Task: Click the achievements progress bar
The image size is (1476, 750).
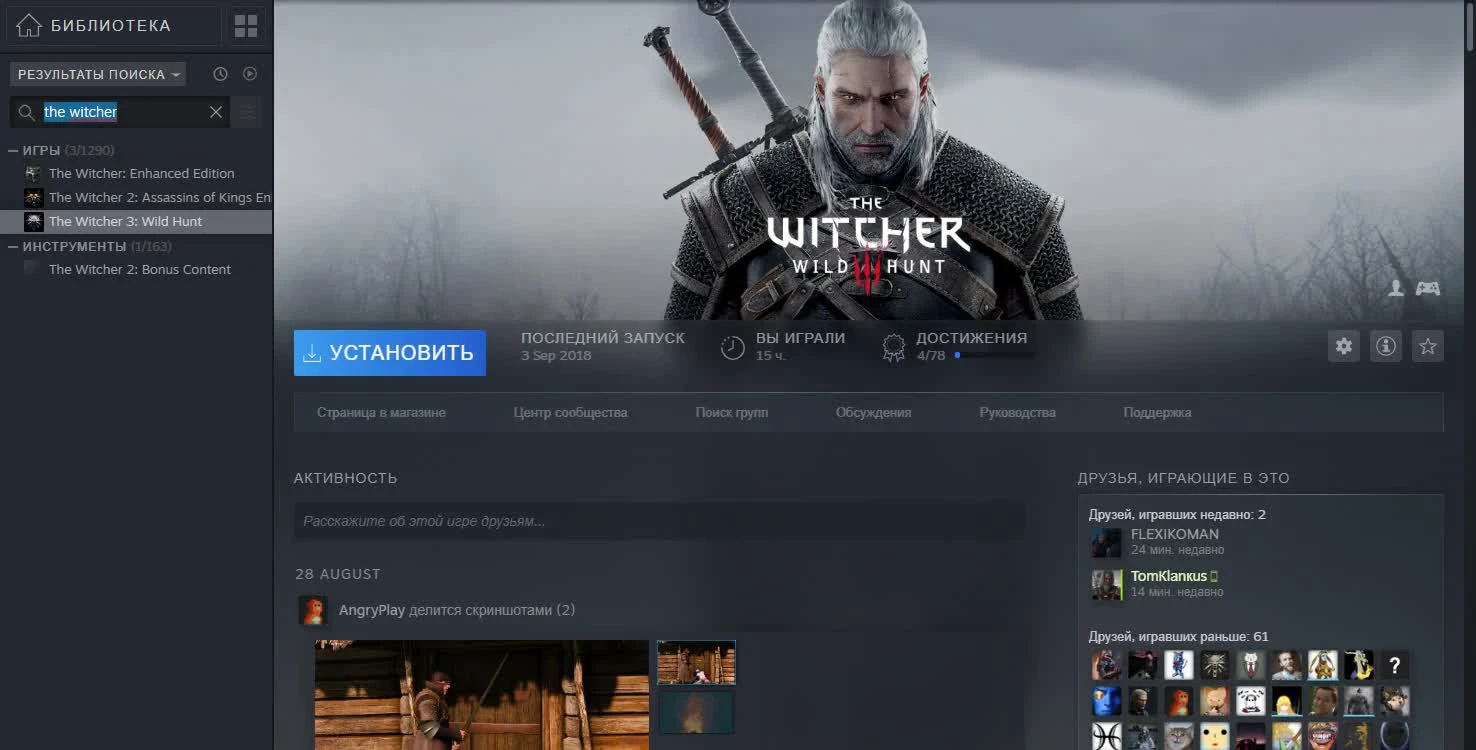Action: point(994,355)
